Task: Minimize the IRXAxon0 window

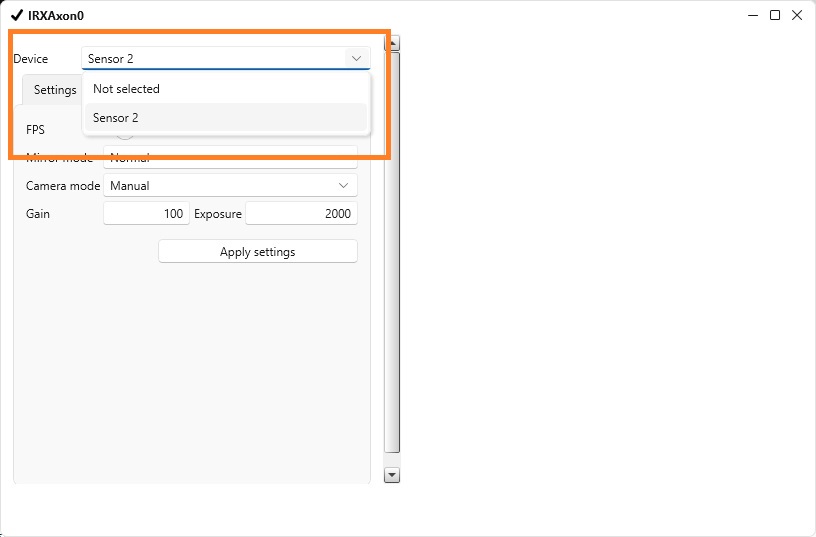Action: coord(753,15)
